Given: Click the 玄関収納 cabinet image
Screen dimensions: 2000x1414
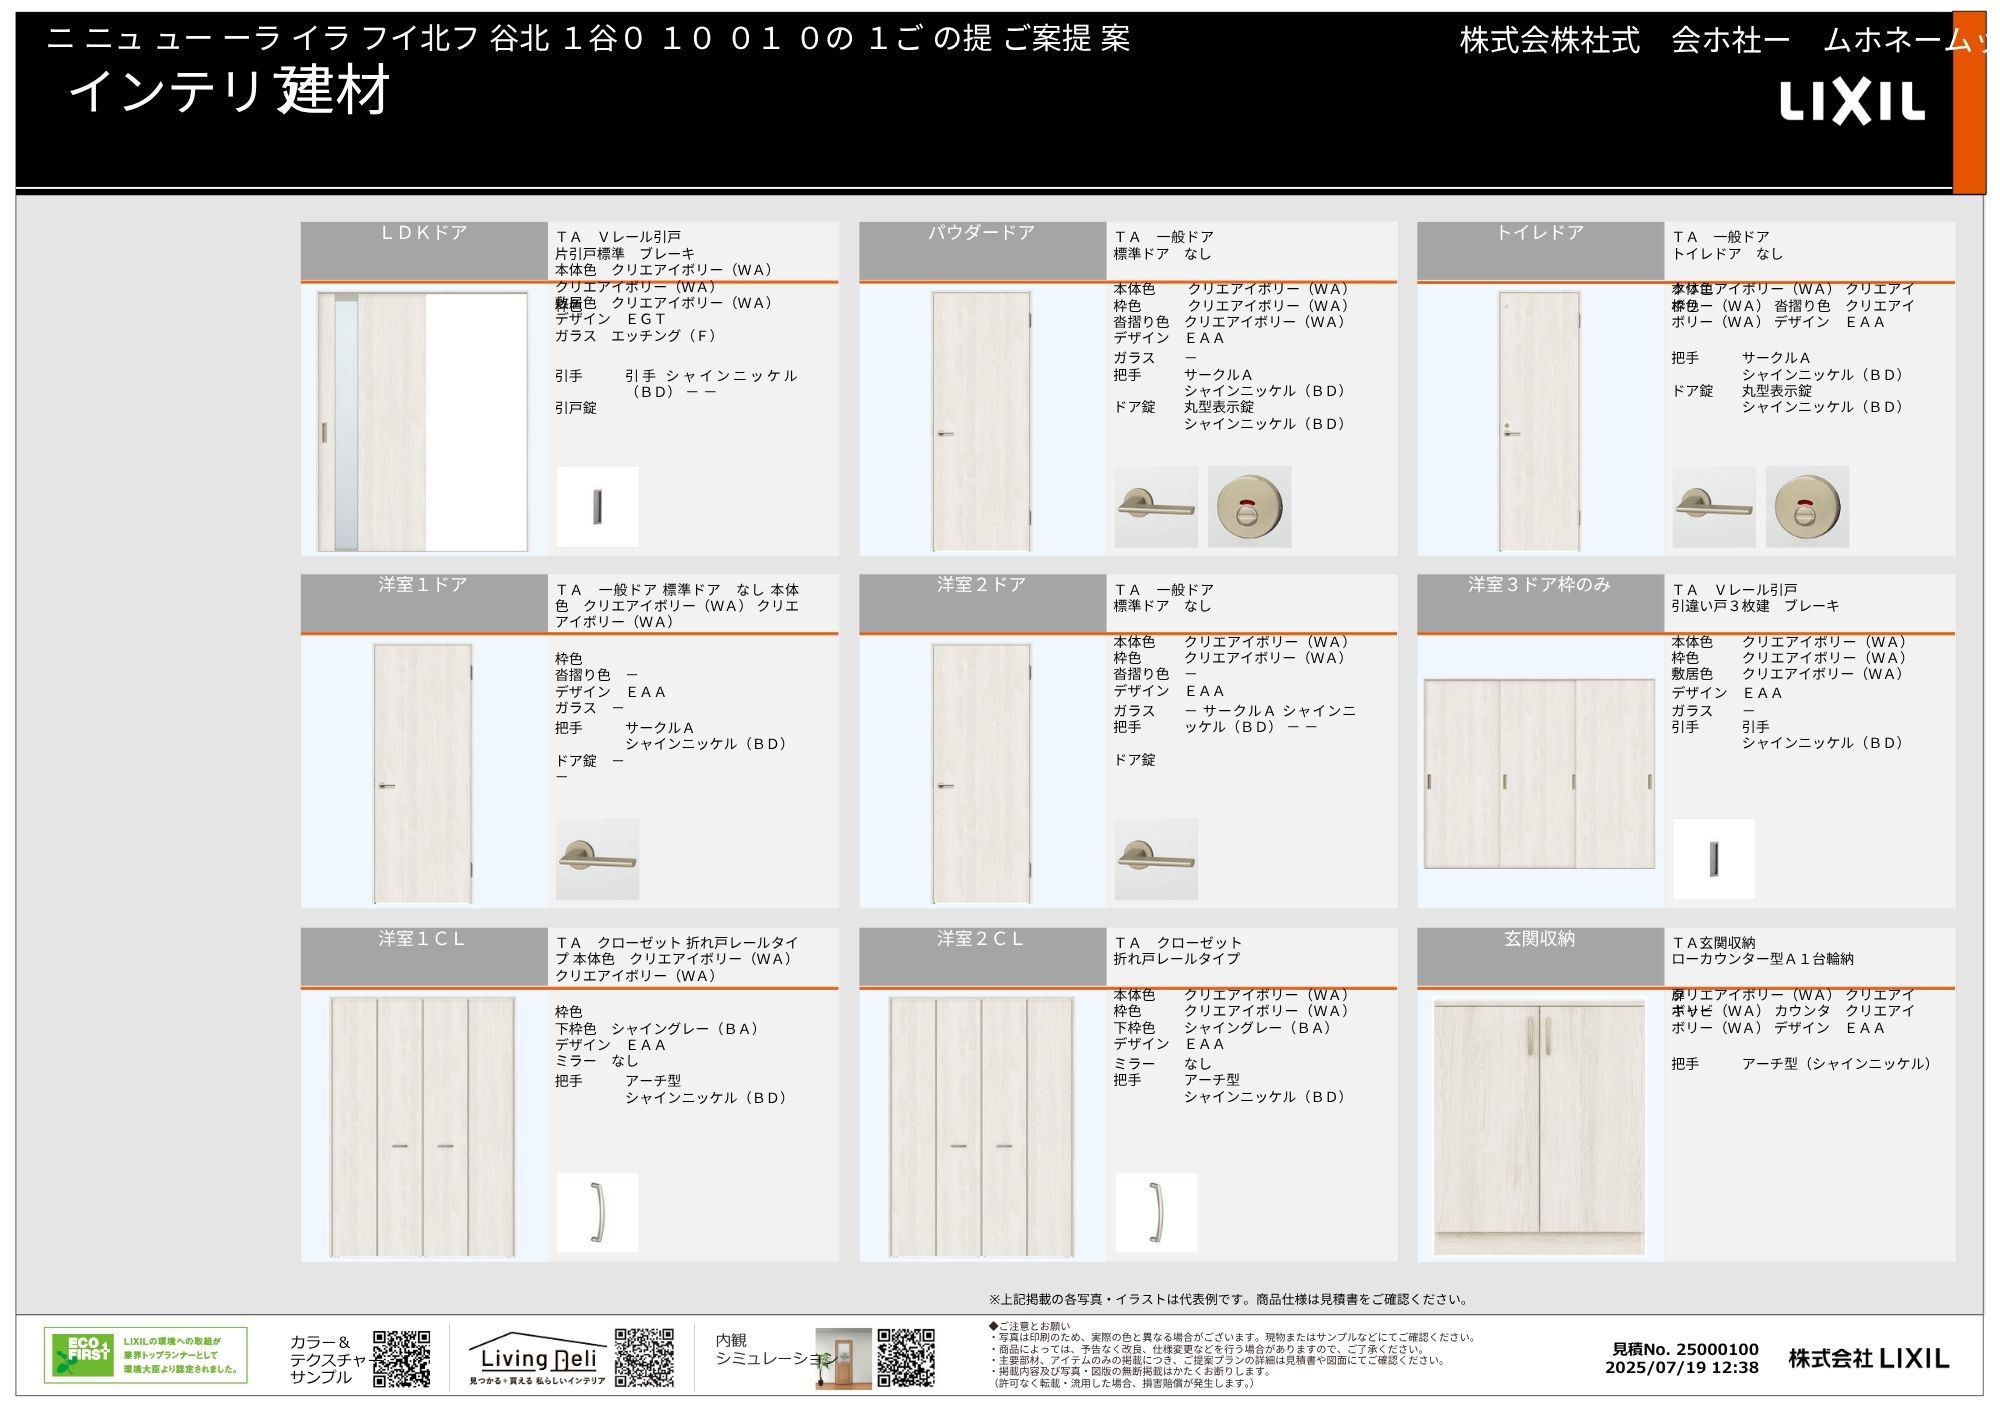Looking at the screenshot, I should (1539, 1127).
